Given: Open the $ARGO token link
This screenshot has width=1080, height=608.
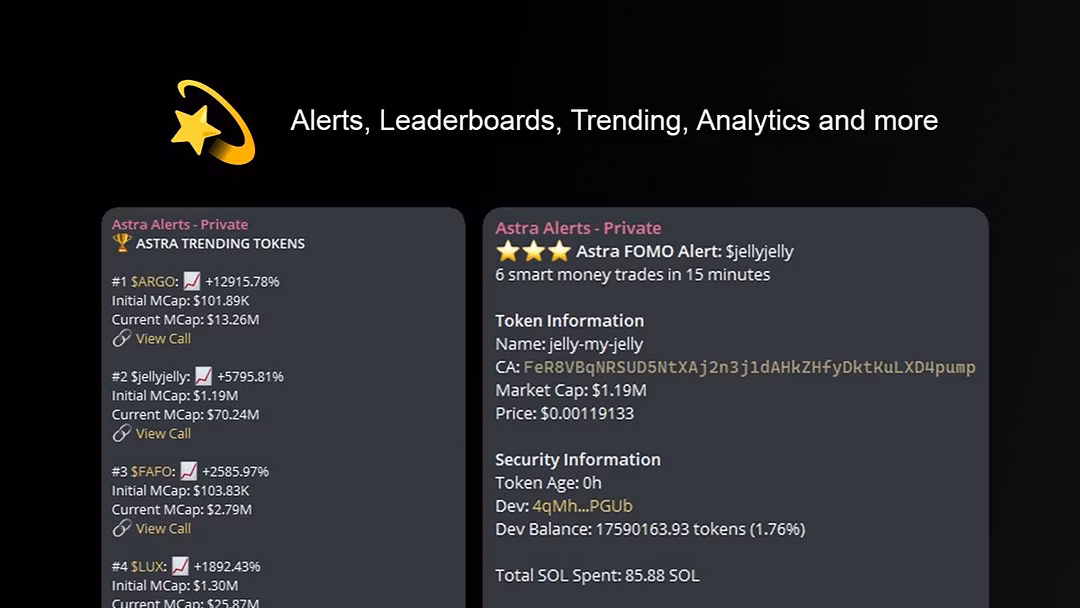Looking at the screenshot, I should pos(154,282).
